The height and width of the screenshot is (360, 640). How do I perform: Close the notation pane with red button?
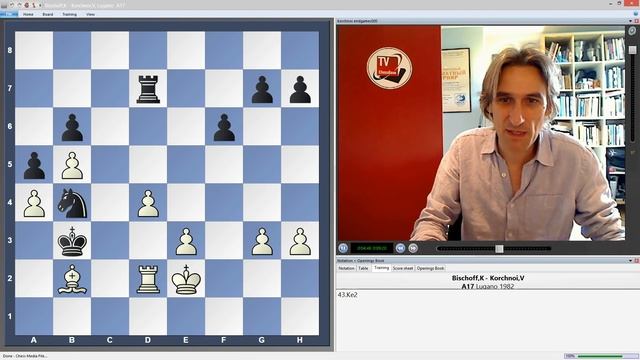coord(637,260)
